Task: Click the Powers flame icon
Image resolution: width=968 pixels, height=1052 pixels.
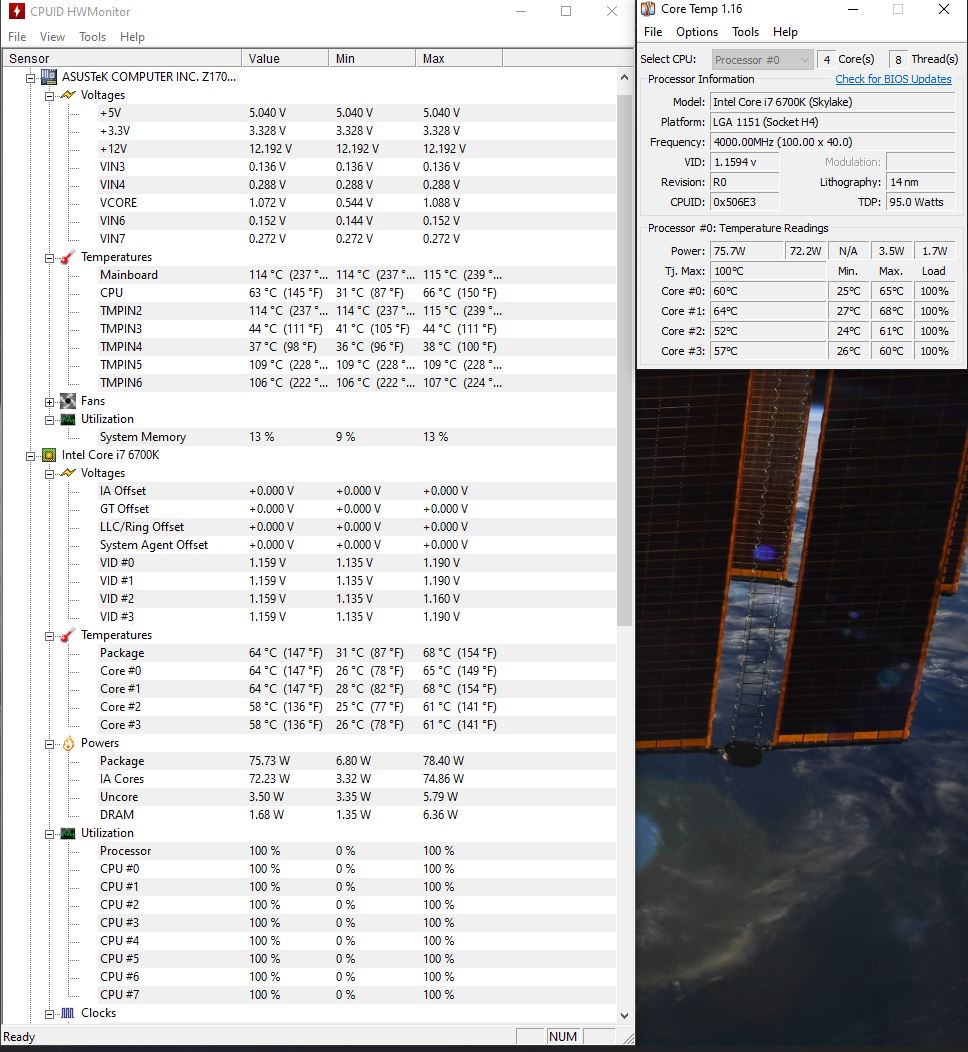Action: click(68, 743)
